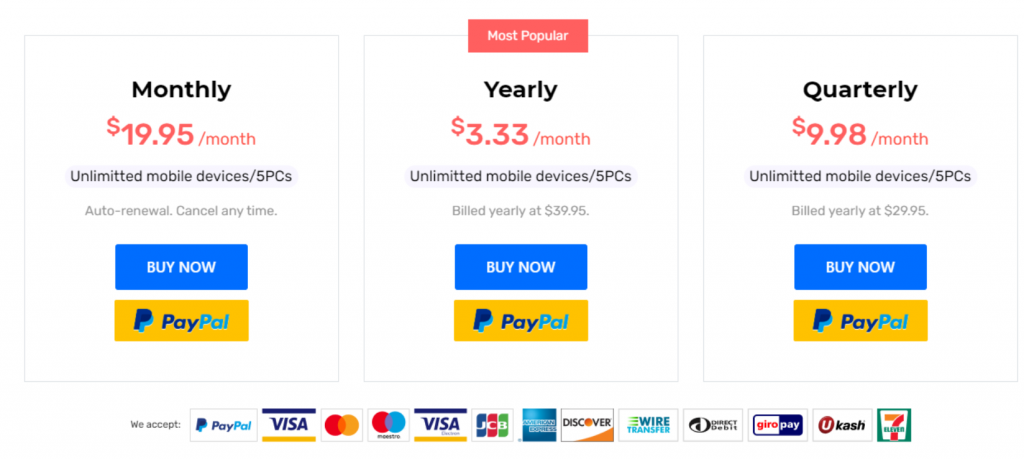
Task: Pay with PayPal for the Monthly plan
Action: (x=181, y=321)
